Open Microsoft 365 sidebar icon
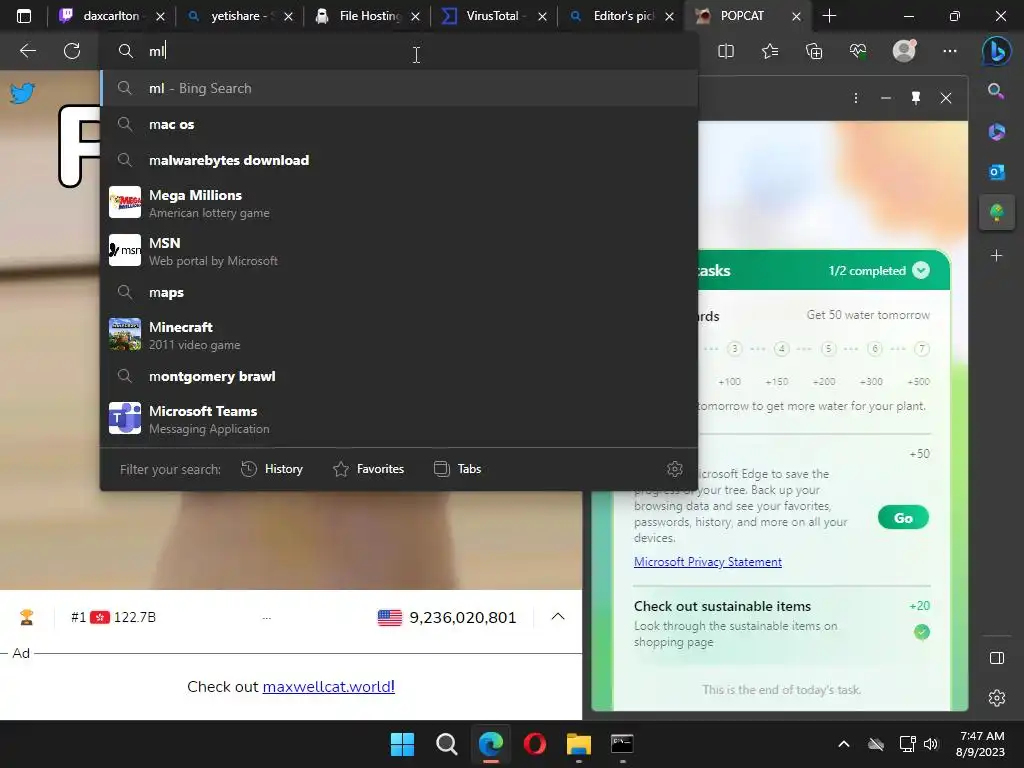This screenshot has height=768, width=1024. 997,131
